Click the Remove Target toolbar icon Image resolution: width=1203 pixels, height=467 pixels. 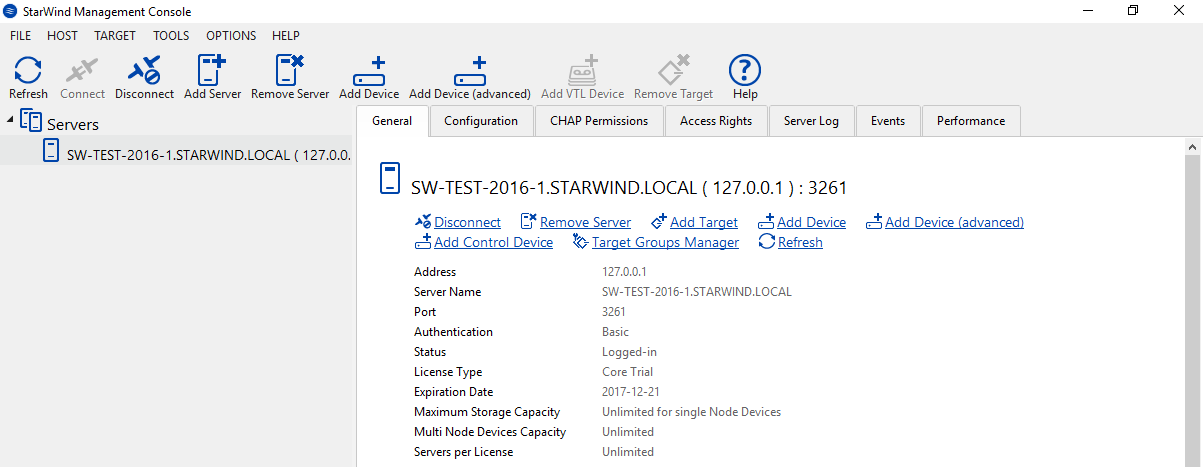pyautogui.click(x=673, y=70)
